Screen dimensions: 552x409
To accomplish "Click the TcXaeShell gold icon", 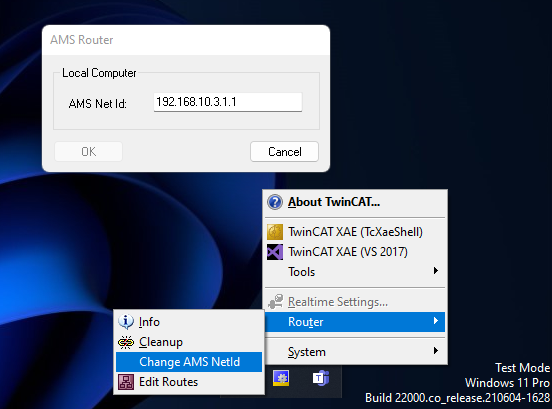I will coord(275,232).
